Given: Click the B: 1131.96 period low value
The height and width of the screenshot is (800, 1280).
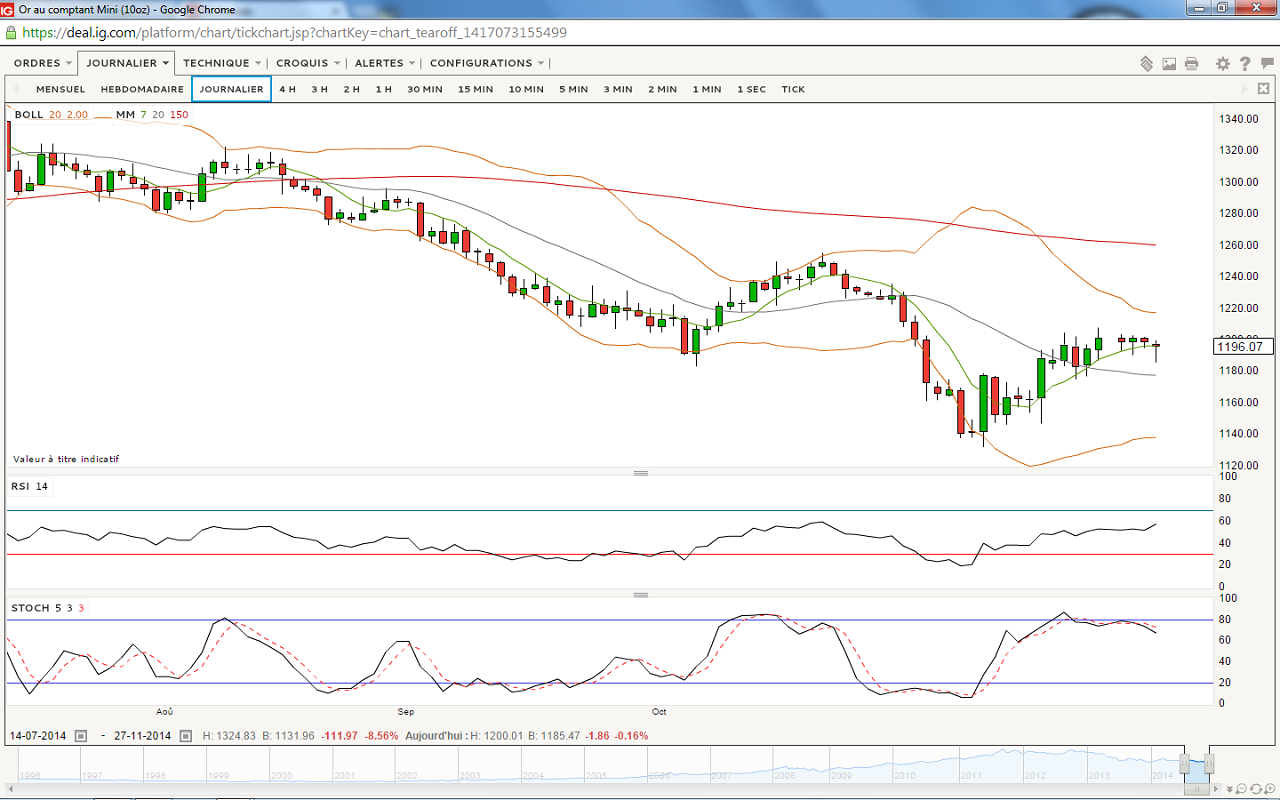Looking at the screenshot, I should (288, 736).
